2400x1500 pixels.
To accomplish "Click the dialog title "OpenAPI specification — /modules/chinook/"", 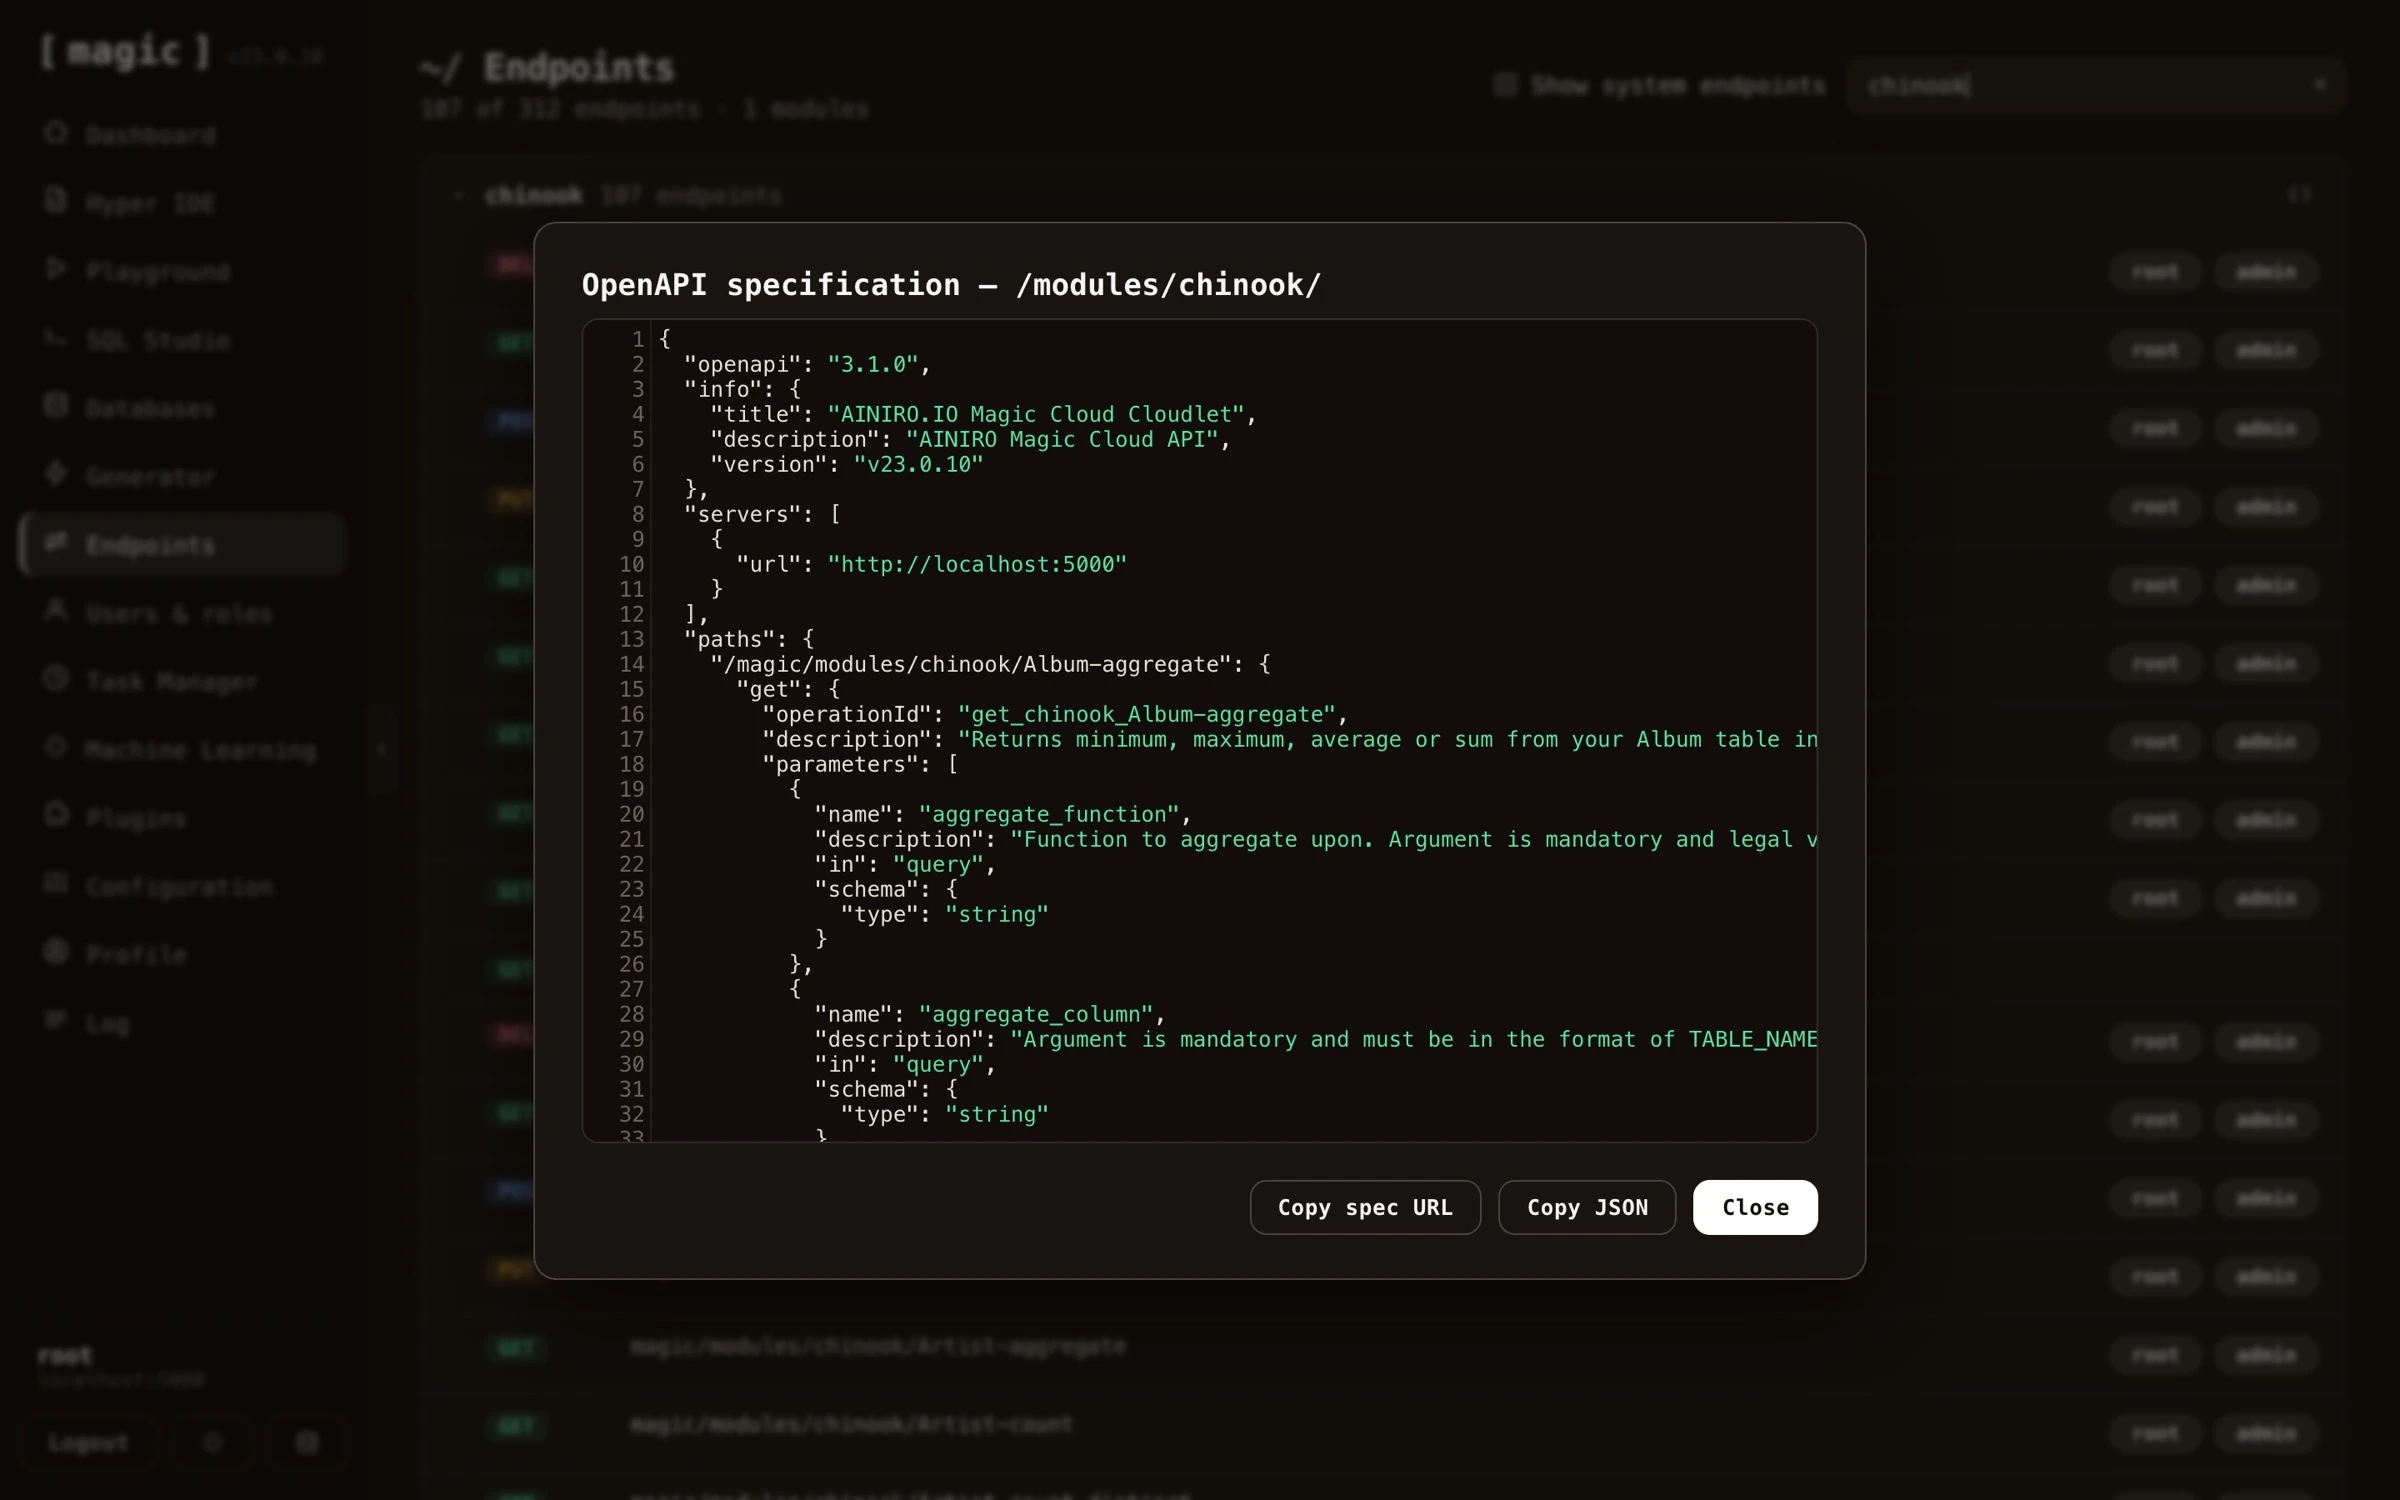I will [951, 285].
